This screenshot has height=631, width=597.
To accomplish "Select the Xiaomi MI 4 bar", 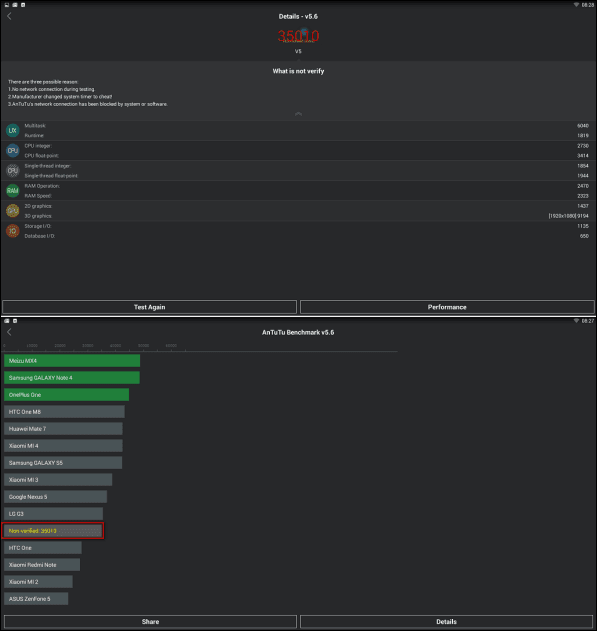I will pos(63,446).
